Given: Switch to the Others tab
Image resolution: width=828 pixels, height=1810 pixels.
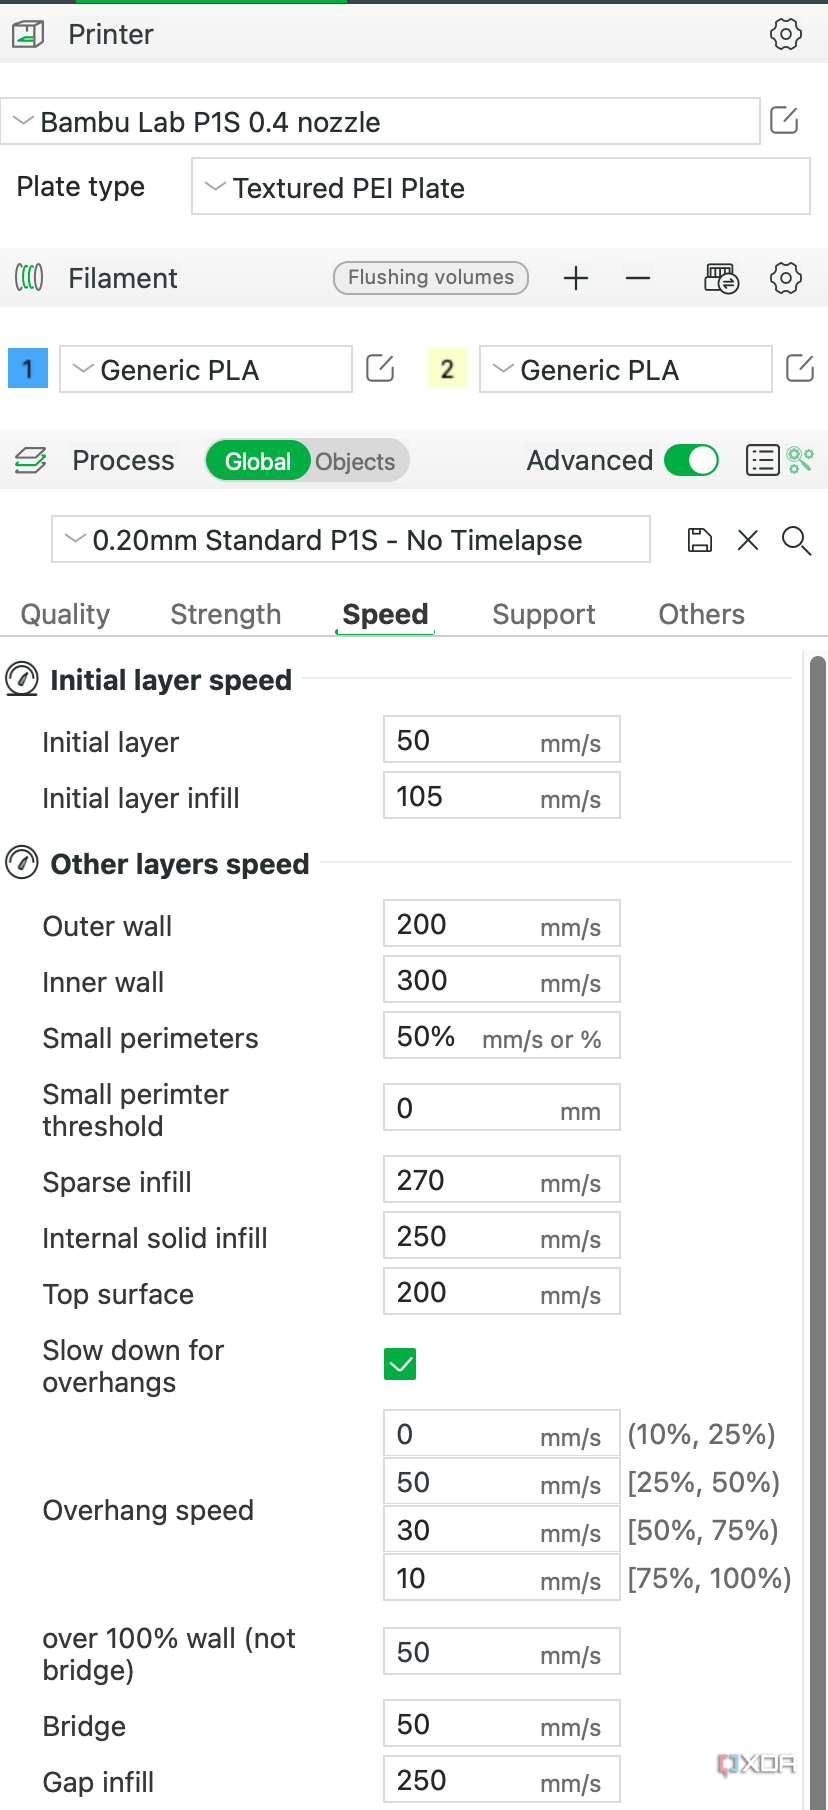Looking at the screenshot, I should point(702,614).
